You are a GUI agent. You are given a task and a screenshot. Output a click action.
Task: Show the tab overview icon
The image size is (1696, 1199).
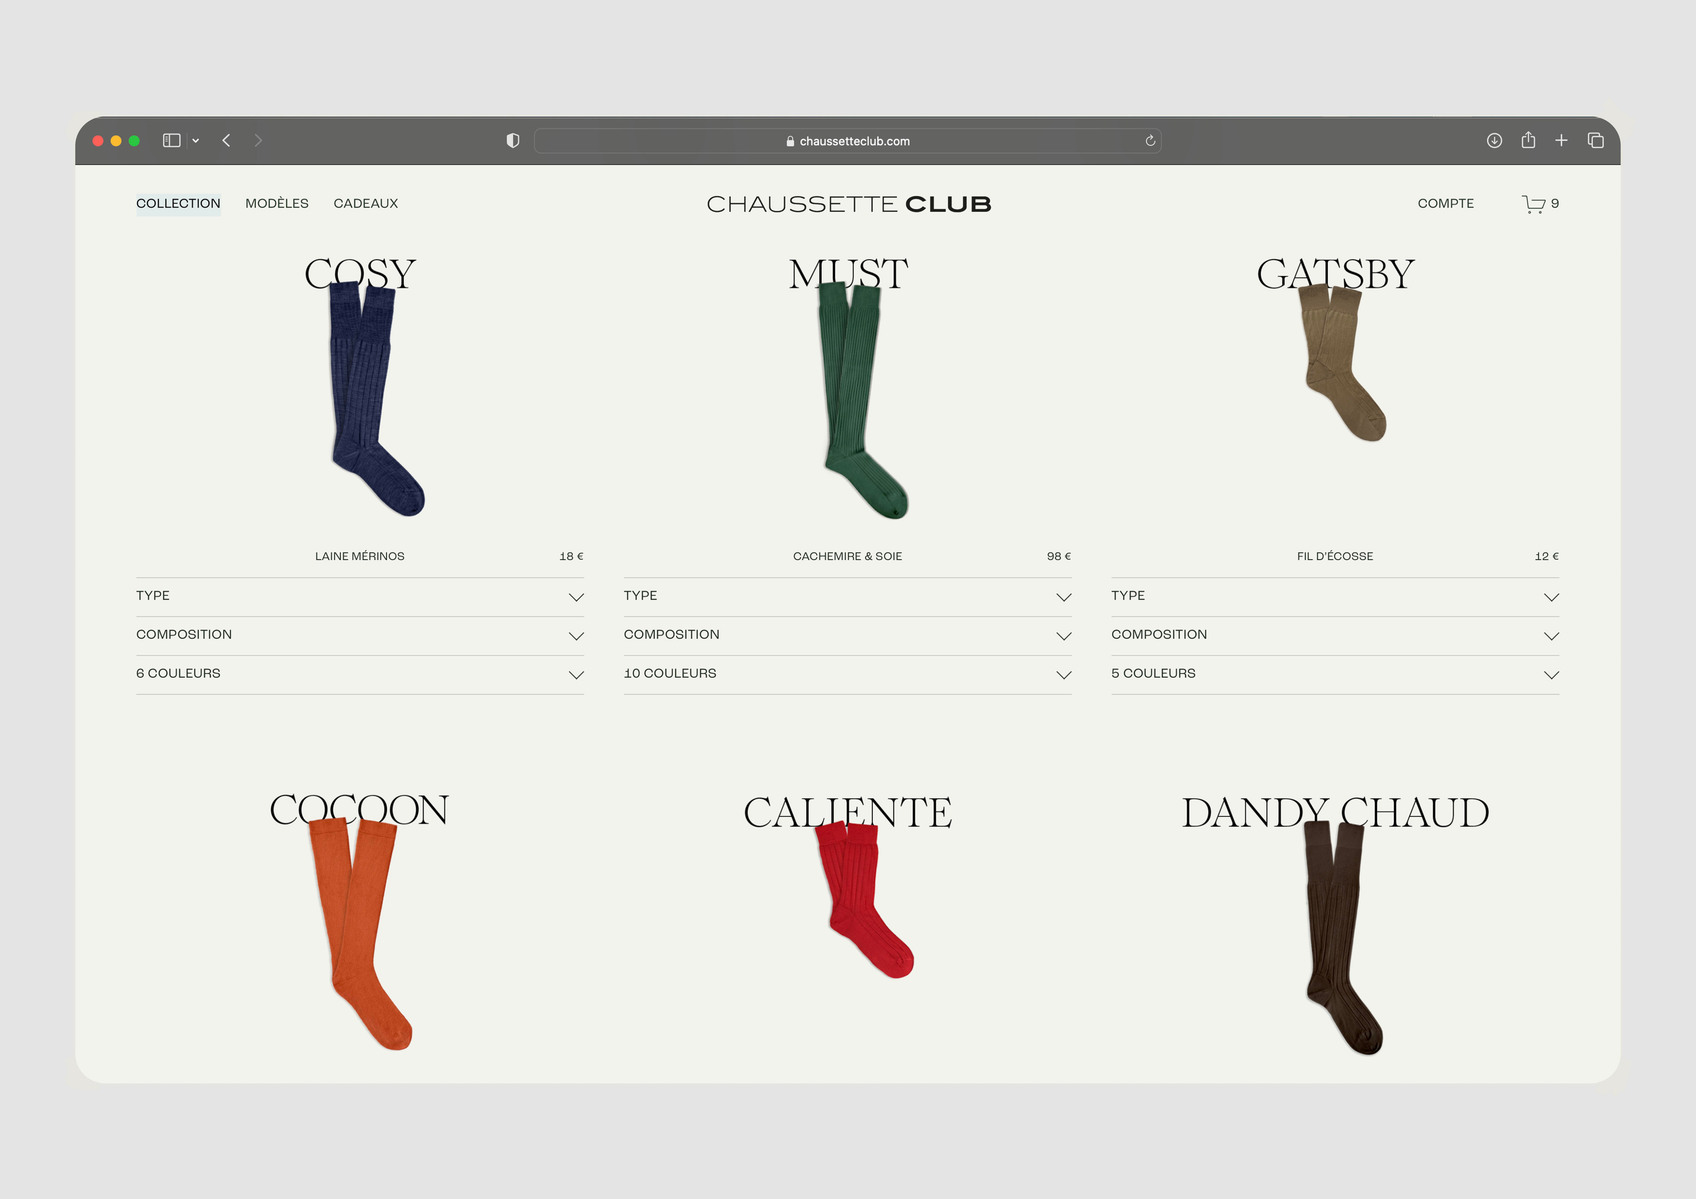(x=1596, y=141)
